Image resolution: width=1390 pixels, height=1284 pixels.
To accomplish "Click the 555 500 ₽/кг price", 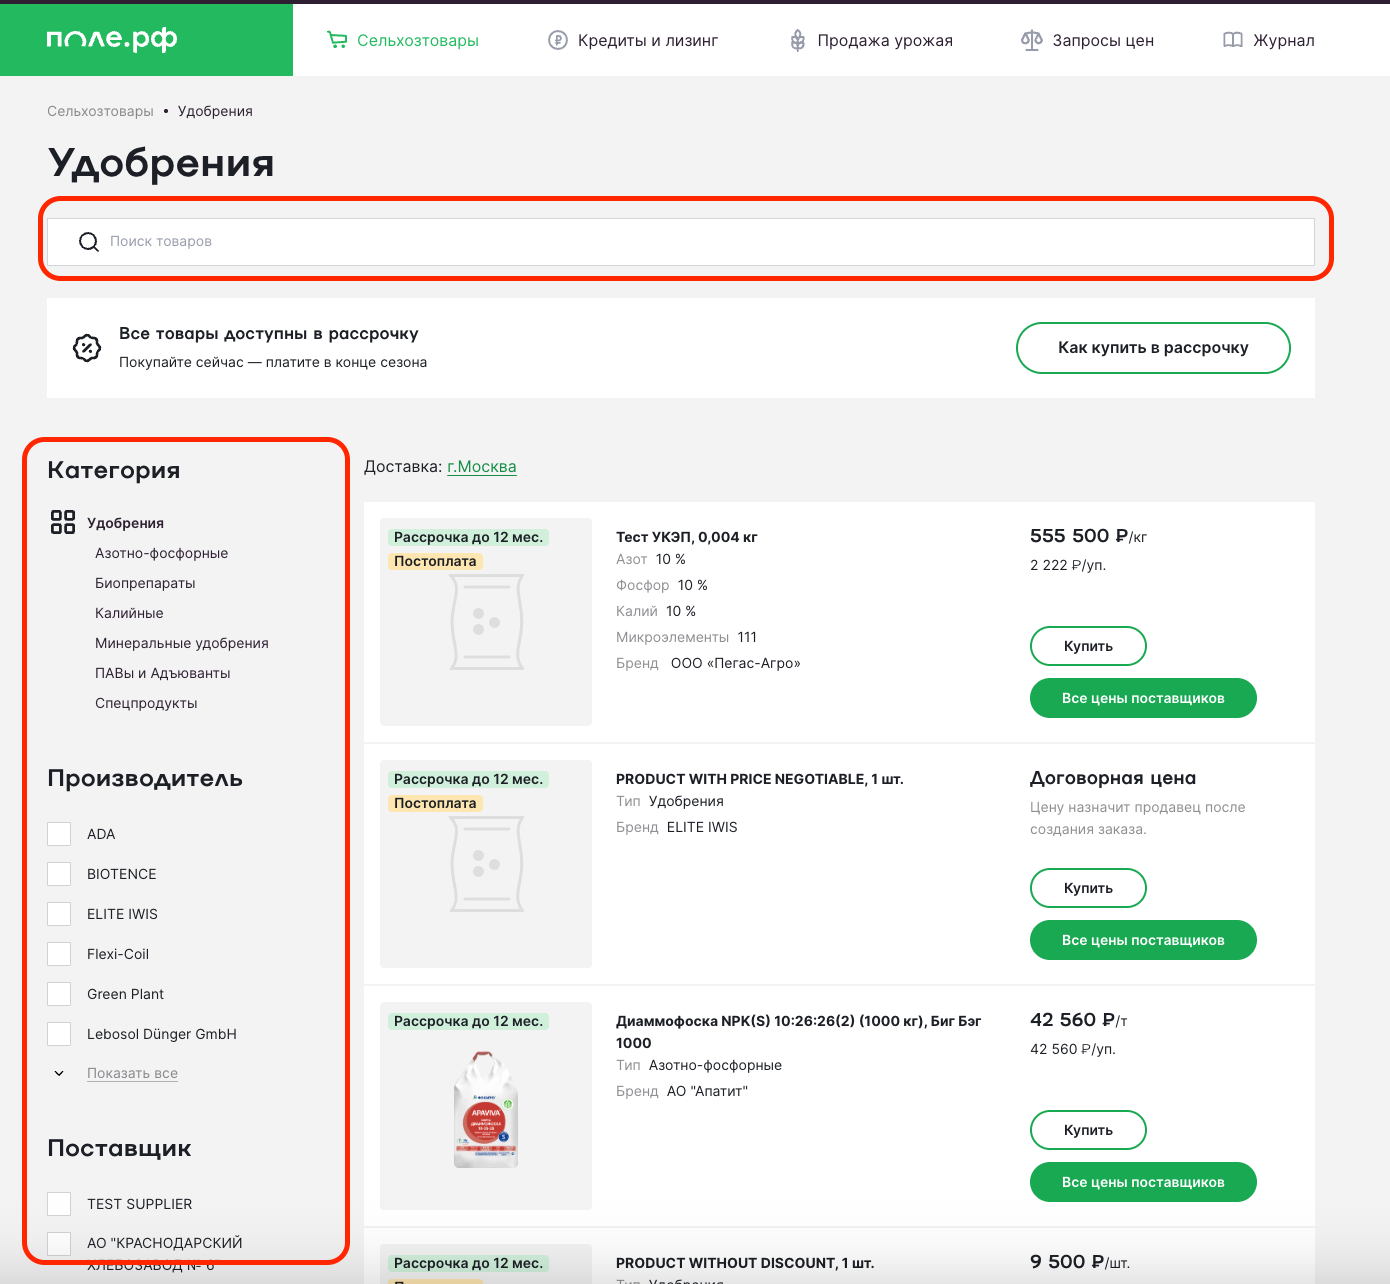I will click(1088, 536).
